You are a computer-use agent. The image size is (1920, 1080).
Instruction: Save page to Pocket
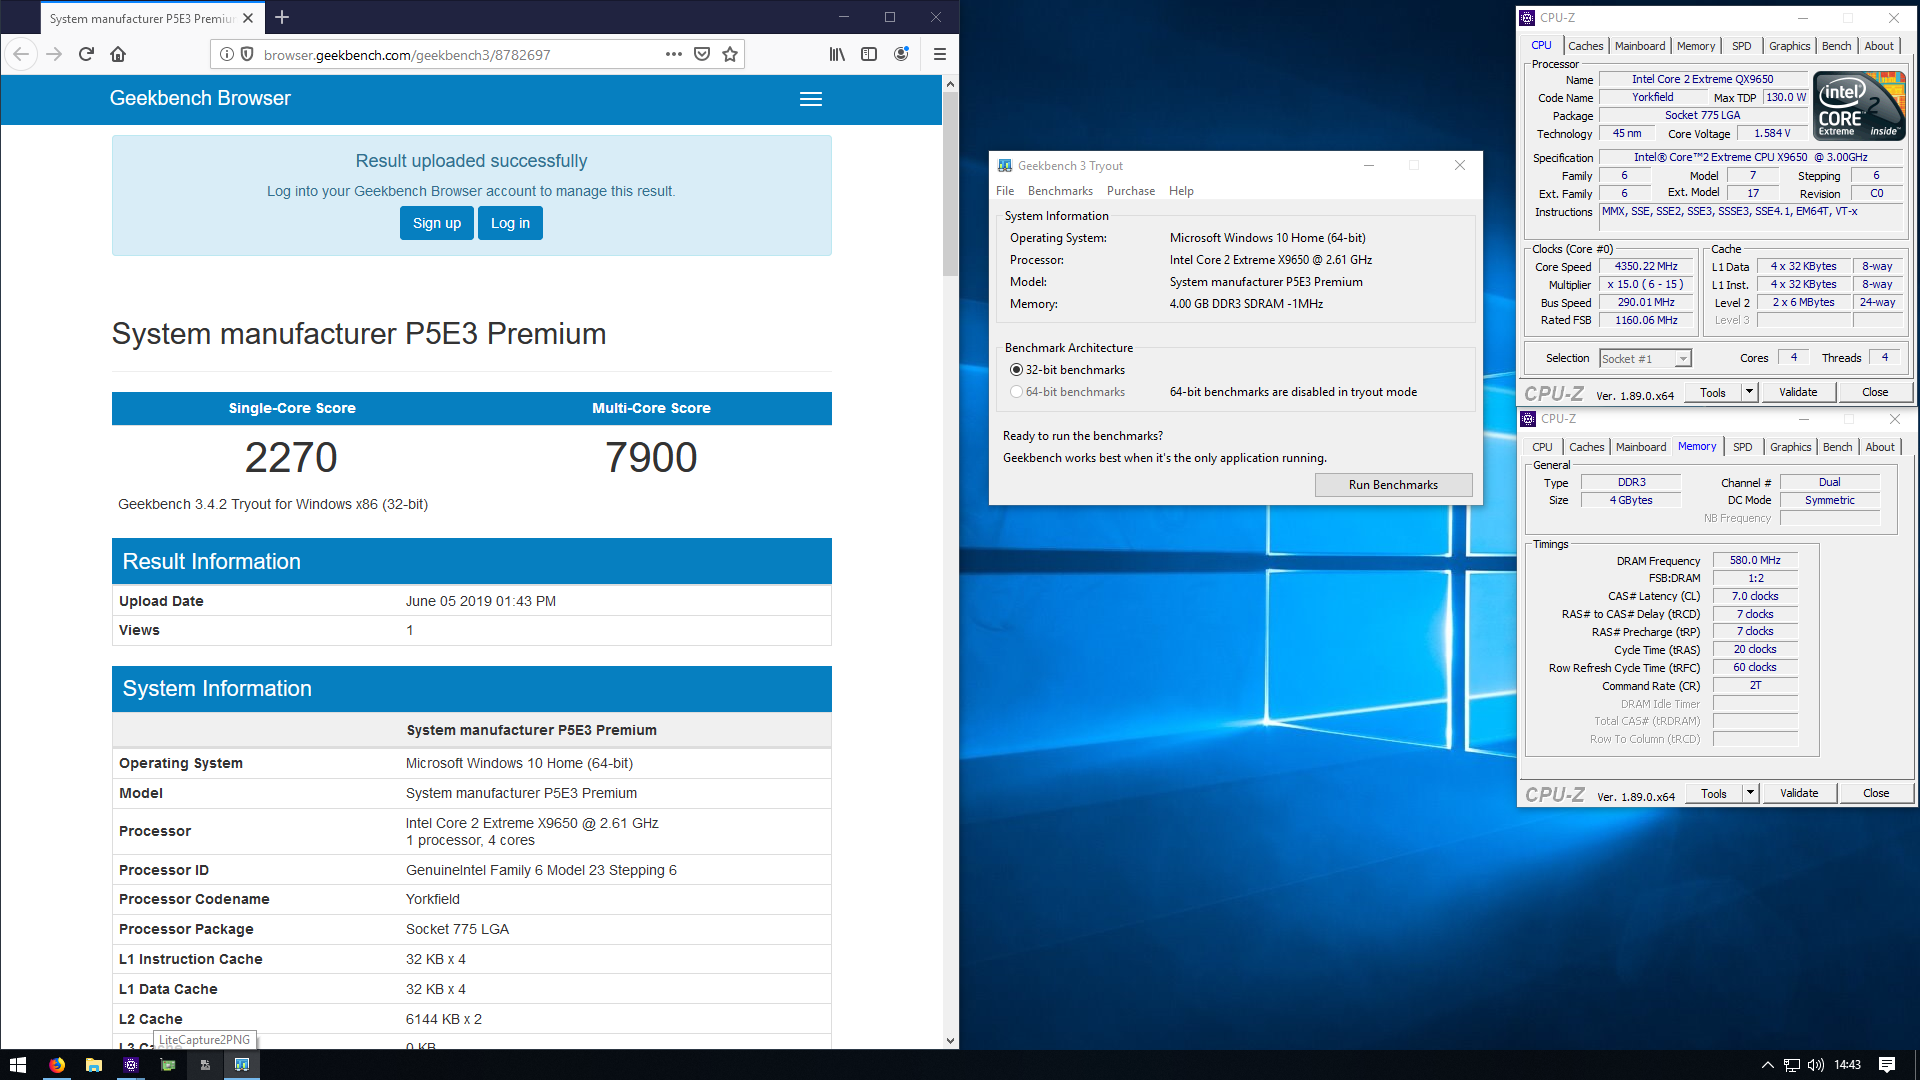point(702,54)
